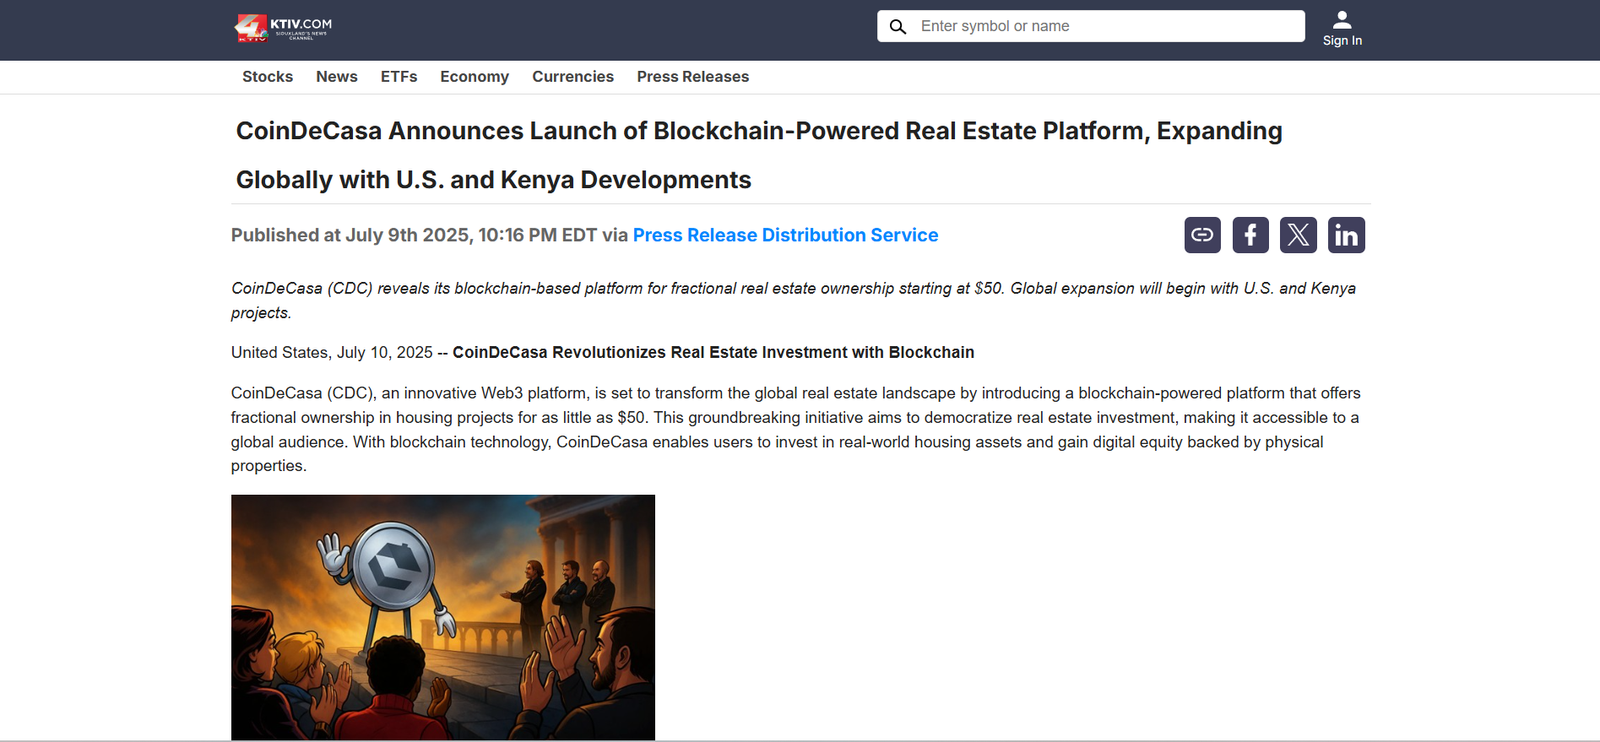Click the user profile silhouette icon
The width and height of the screenshot is (1600, 742).
(1342, 19)
